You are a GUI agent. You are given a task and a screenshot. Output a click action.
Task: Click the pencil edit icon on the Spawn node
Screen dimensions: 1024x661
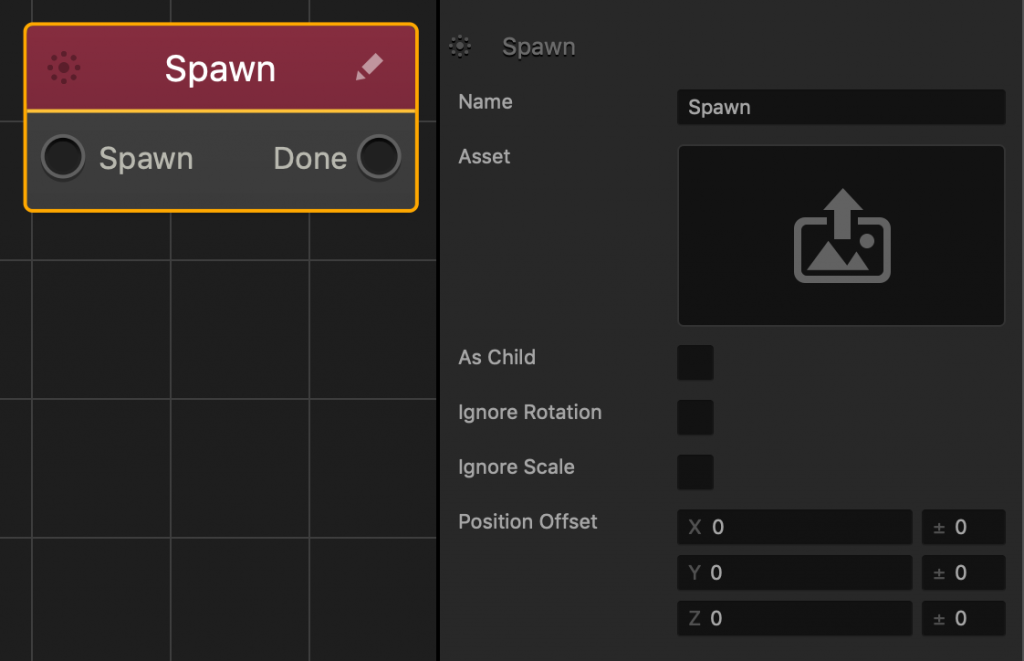tap(369, 67)
